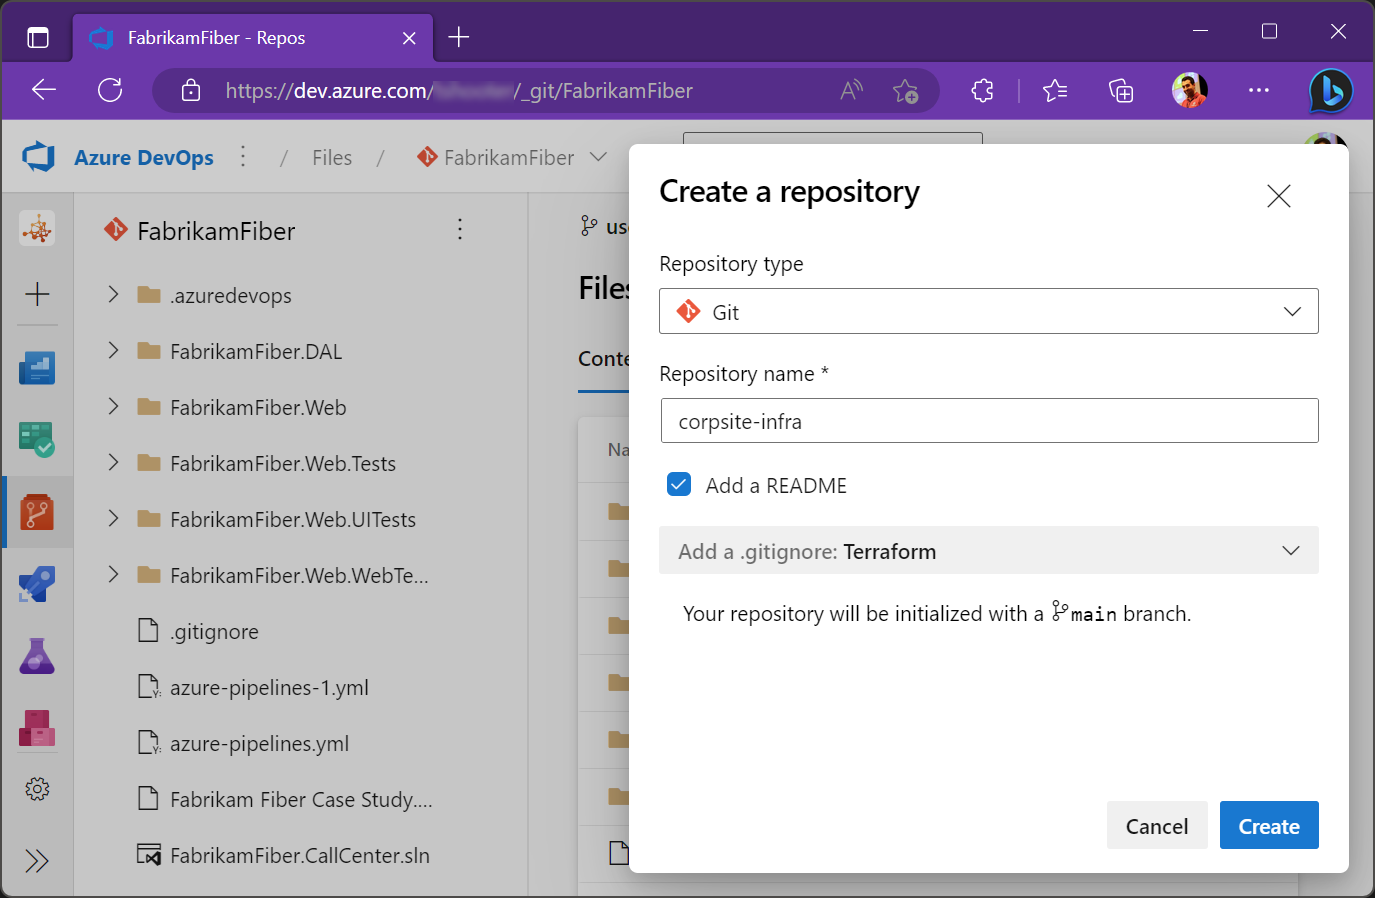The image size is (1375, 898).
Task: Open the Collections icon
Action: (x=1121, y=91)
